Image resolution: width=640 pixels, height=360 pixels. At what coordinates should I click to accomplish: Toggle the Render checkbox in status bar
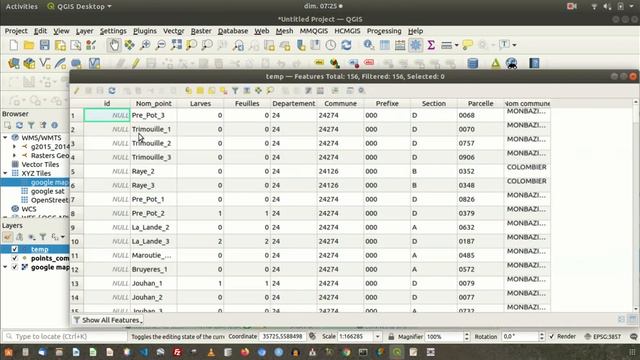point(552,336)
